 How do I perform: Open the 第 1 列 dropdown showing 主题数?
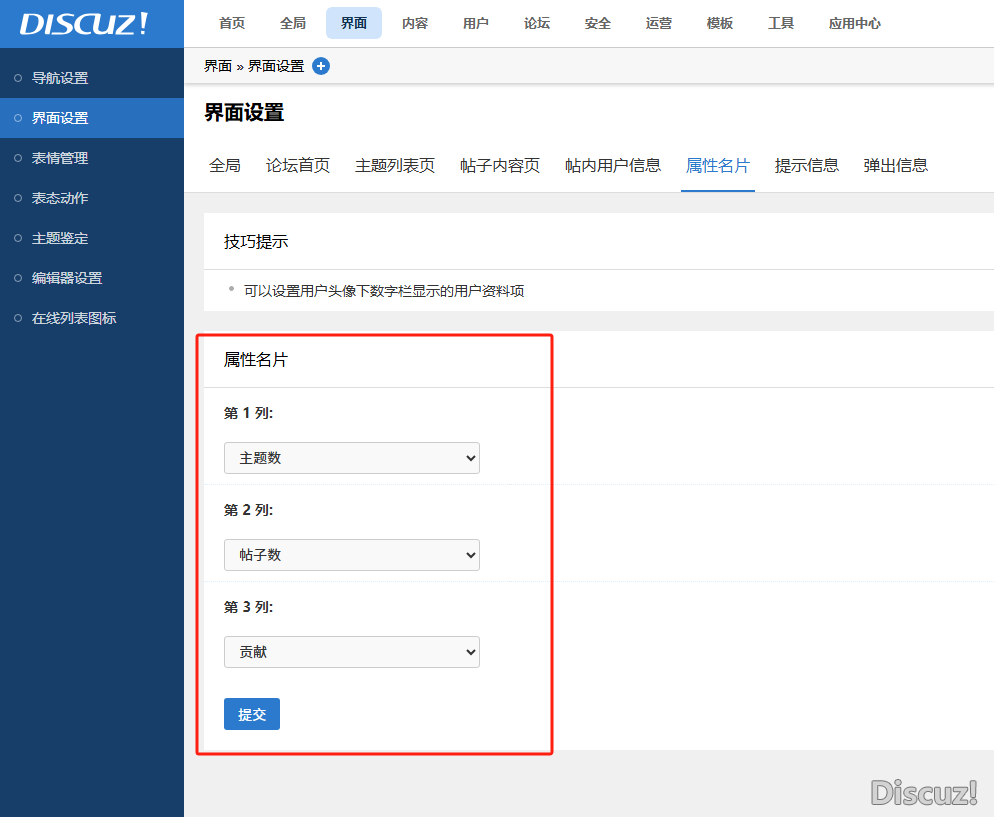coord(351,457)
